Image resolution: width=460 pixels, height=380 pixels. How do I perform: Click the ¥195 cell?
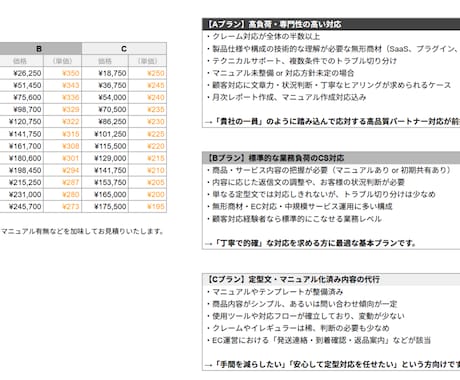[x=148, y=207]
